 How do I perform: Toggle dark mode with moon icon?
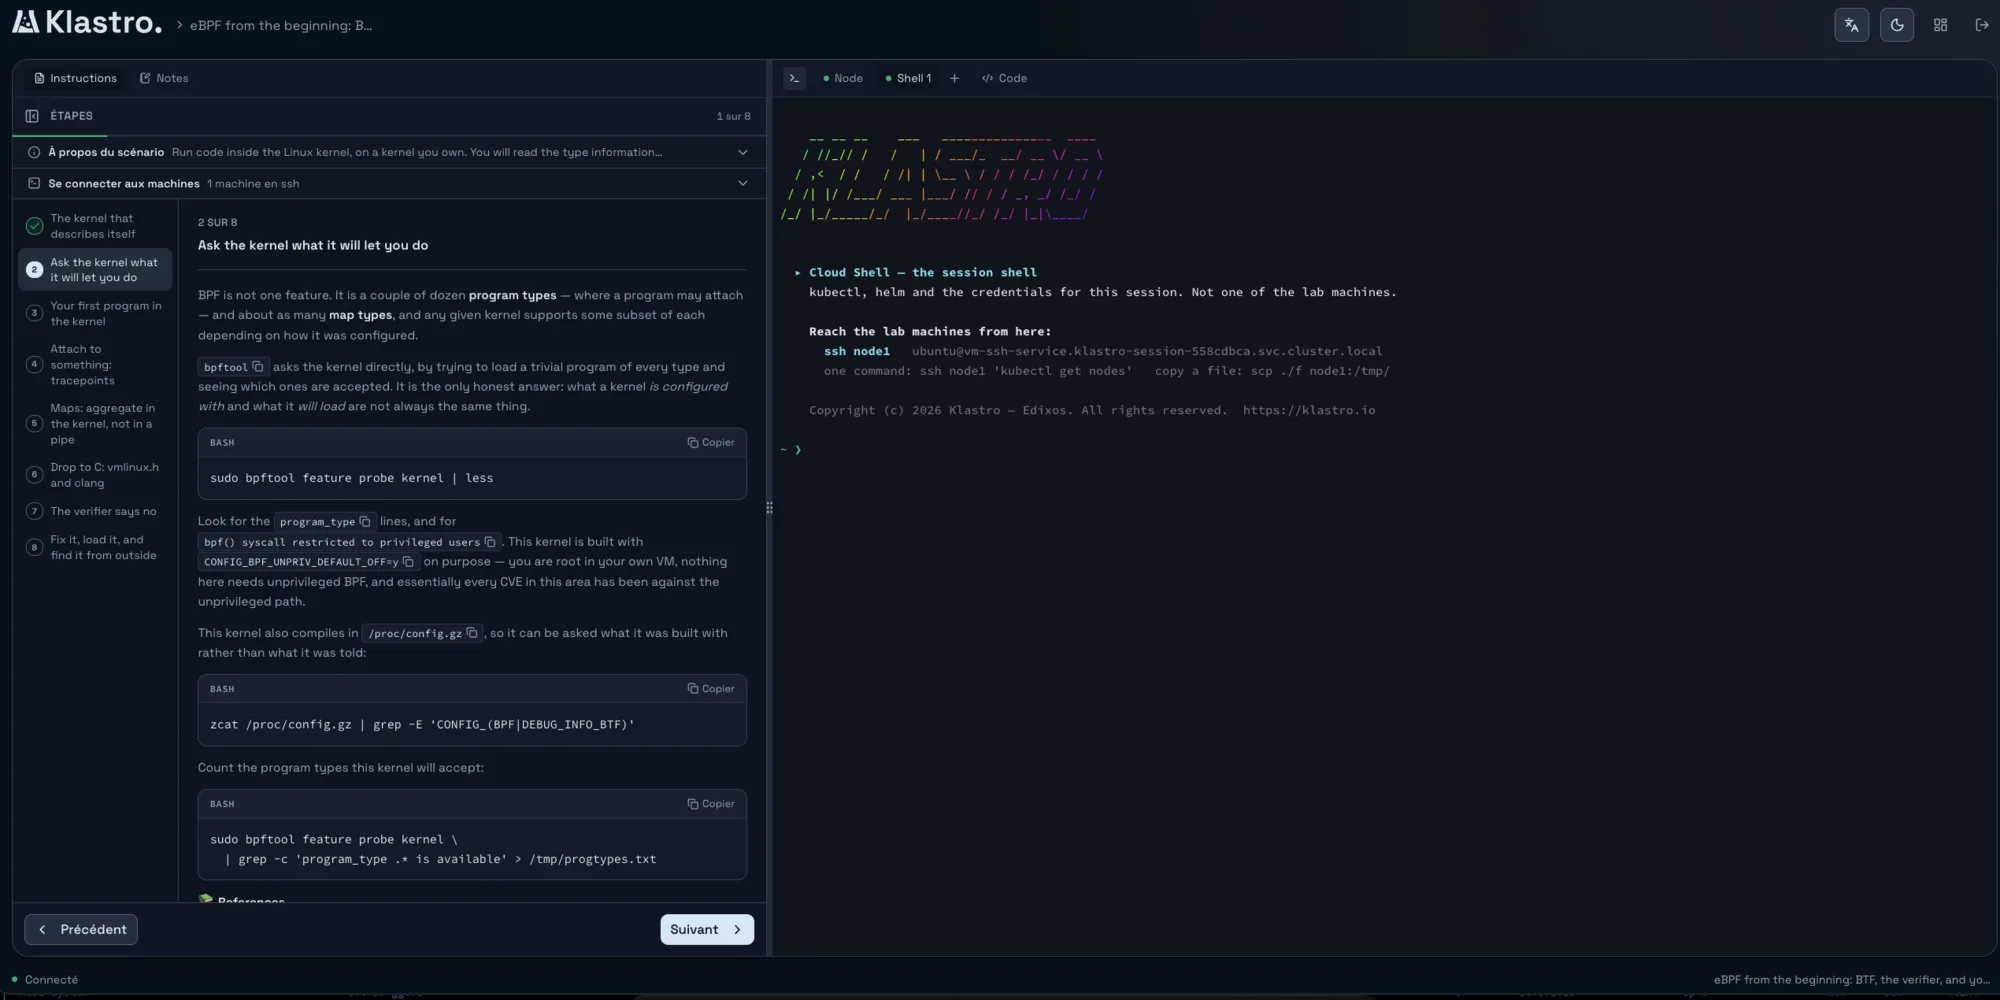(x=1897, y=25)
